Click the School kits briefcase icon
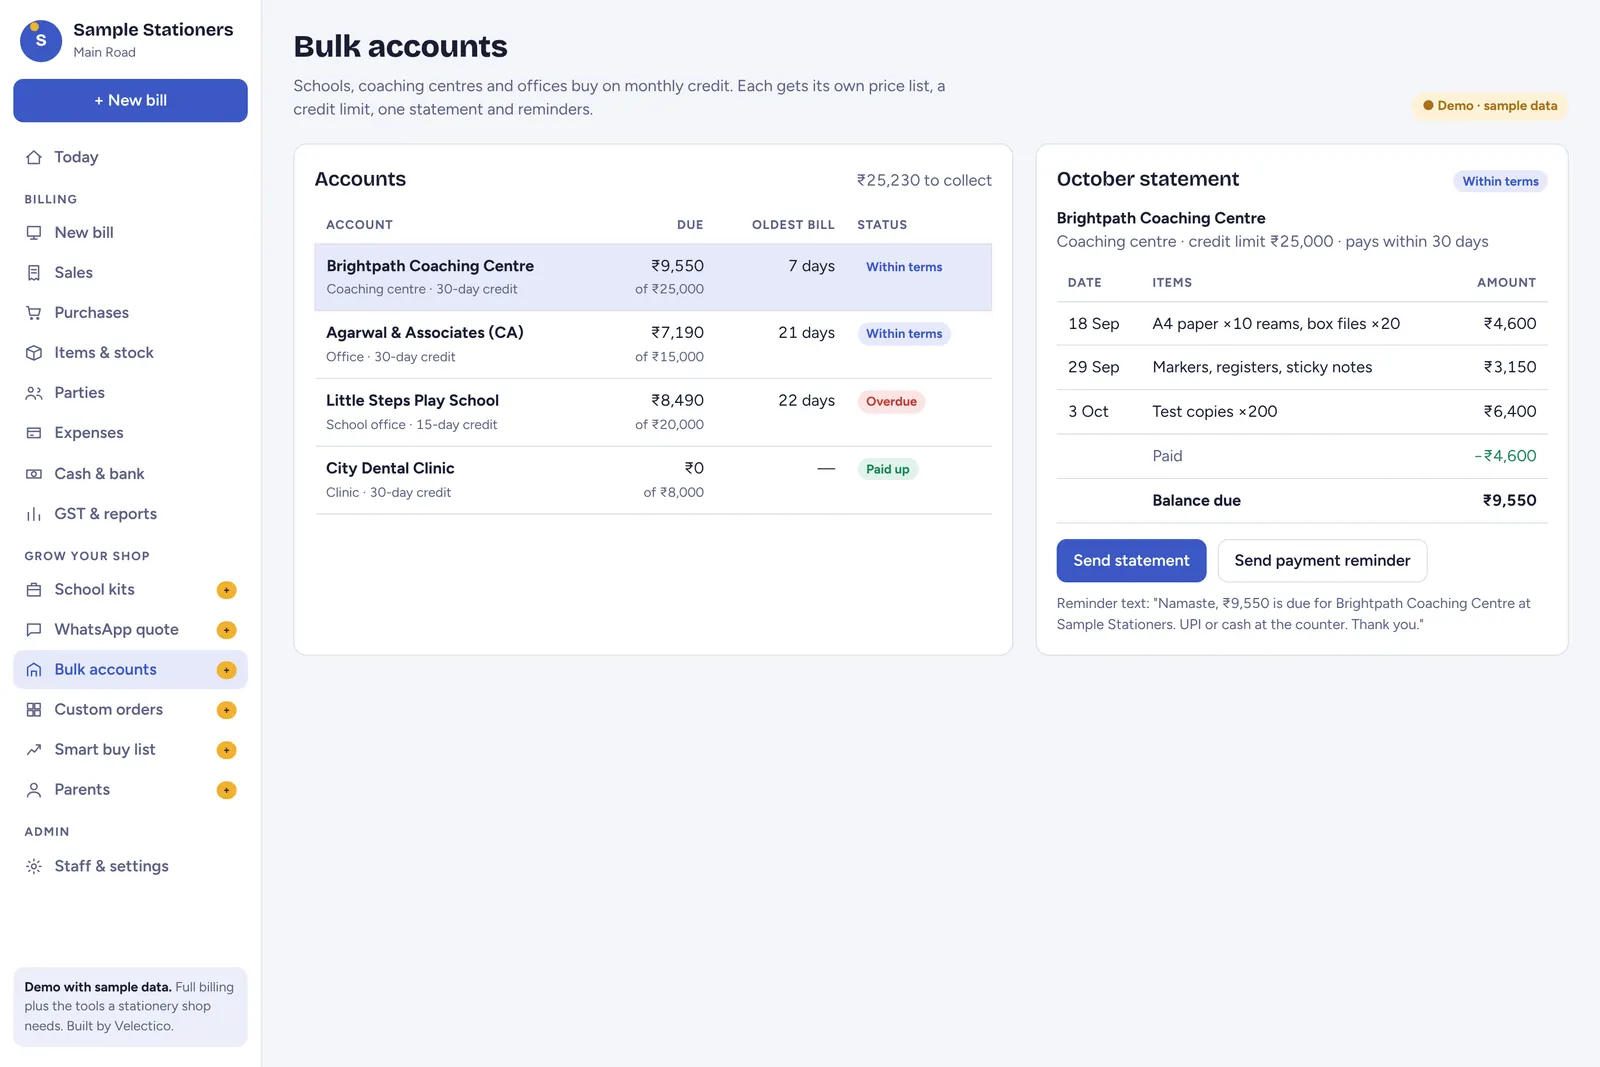The width and height of the screenshot is (1600, 1067). coord(34,589)
